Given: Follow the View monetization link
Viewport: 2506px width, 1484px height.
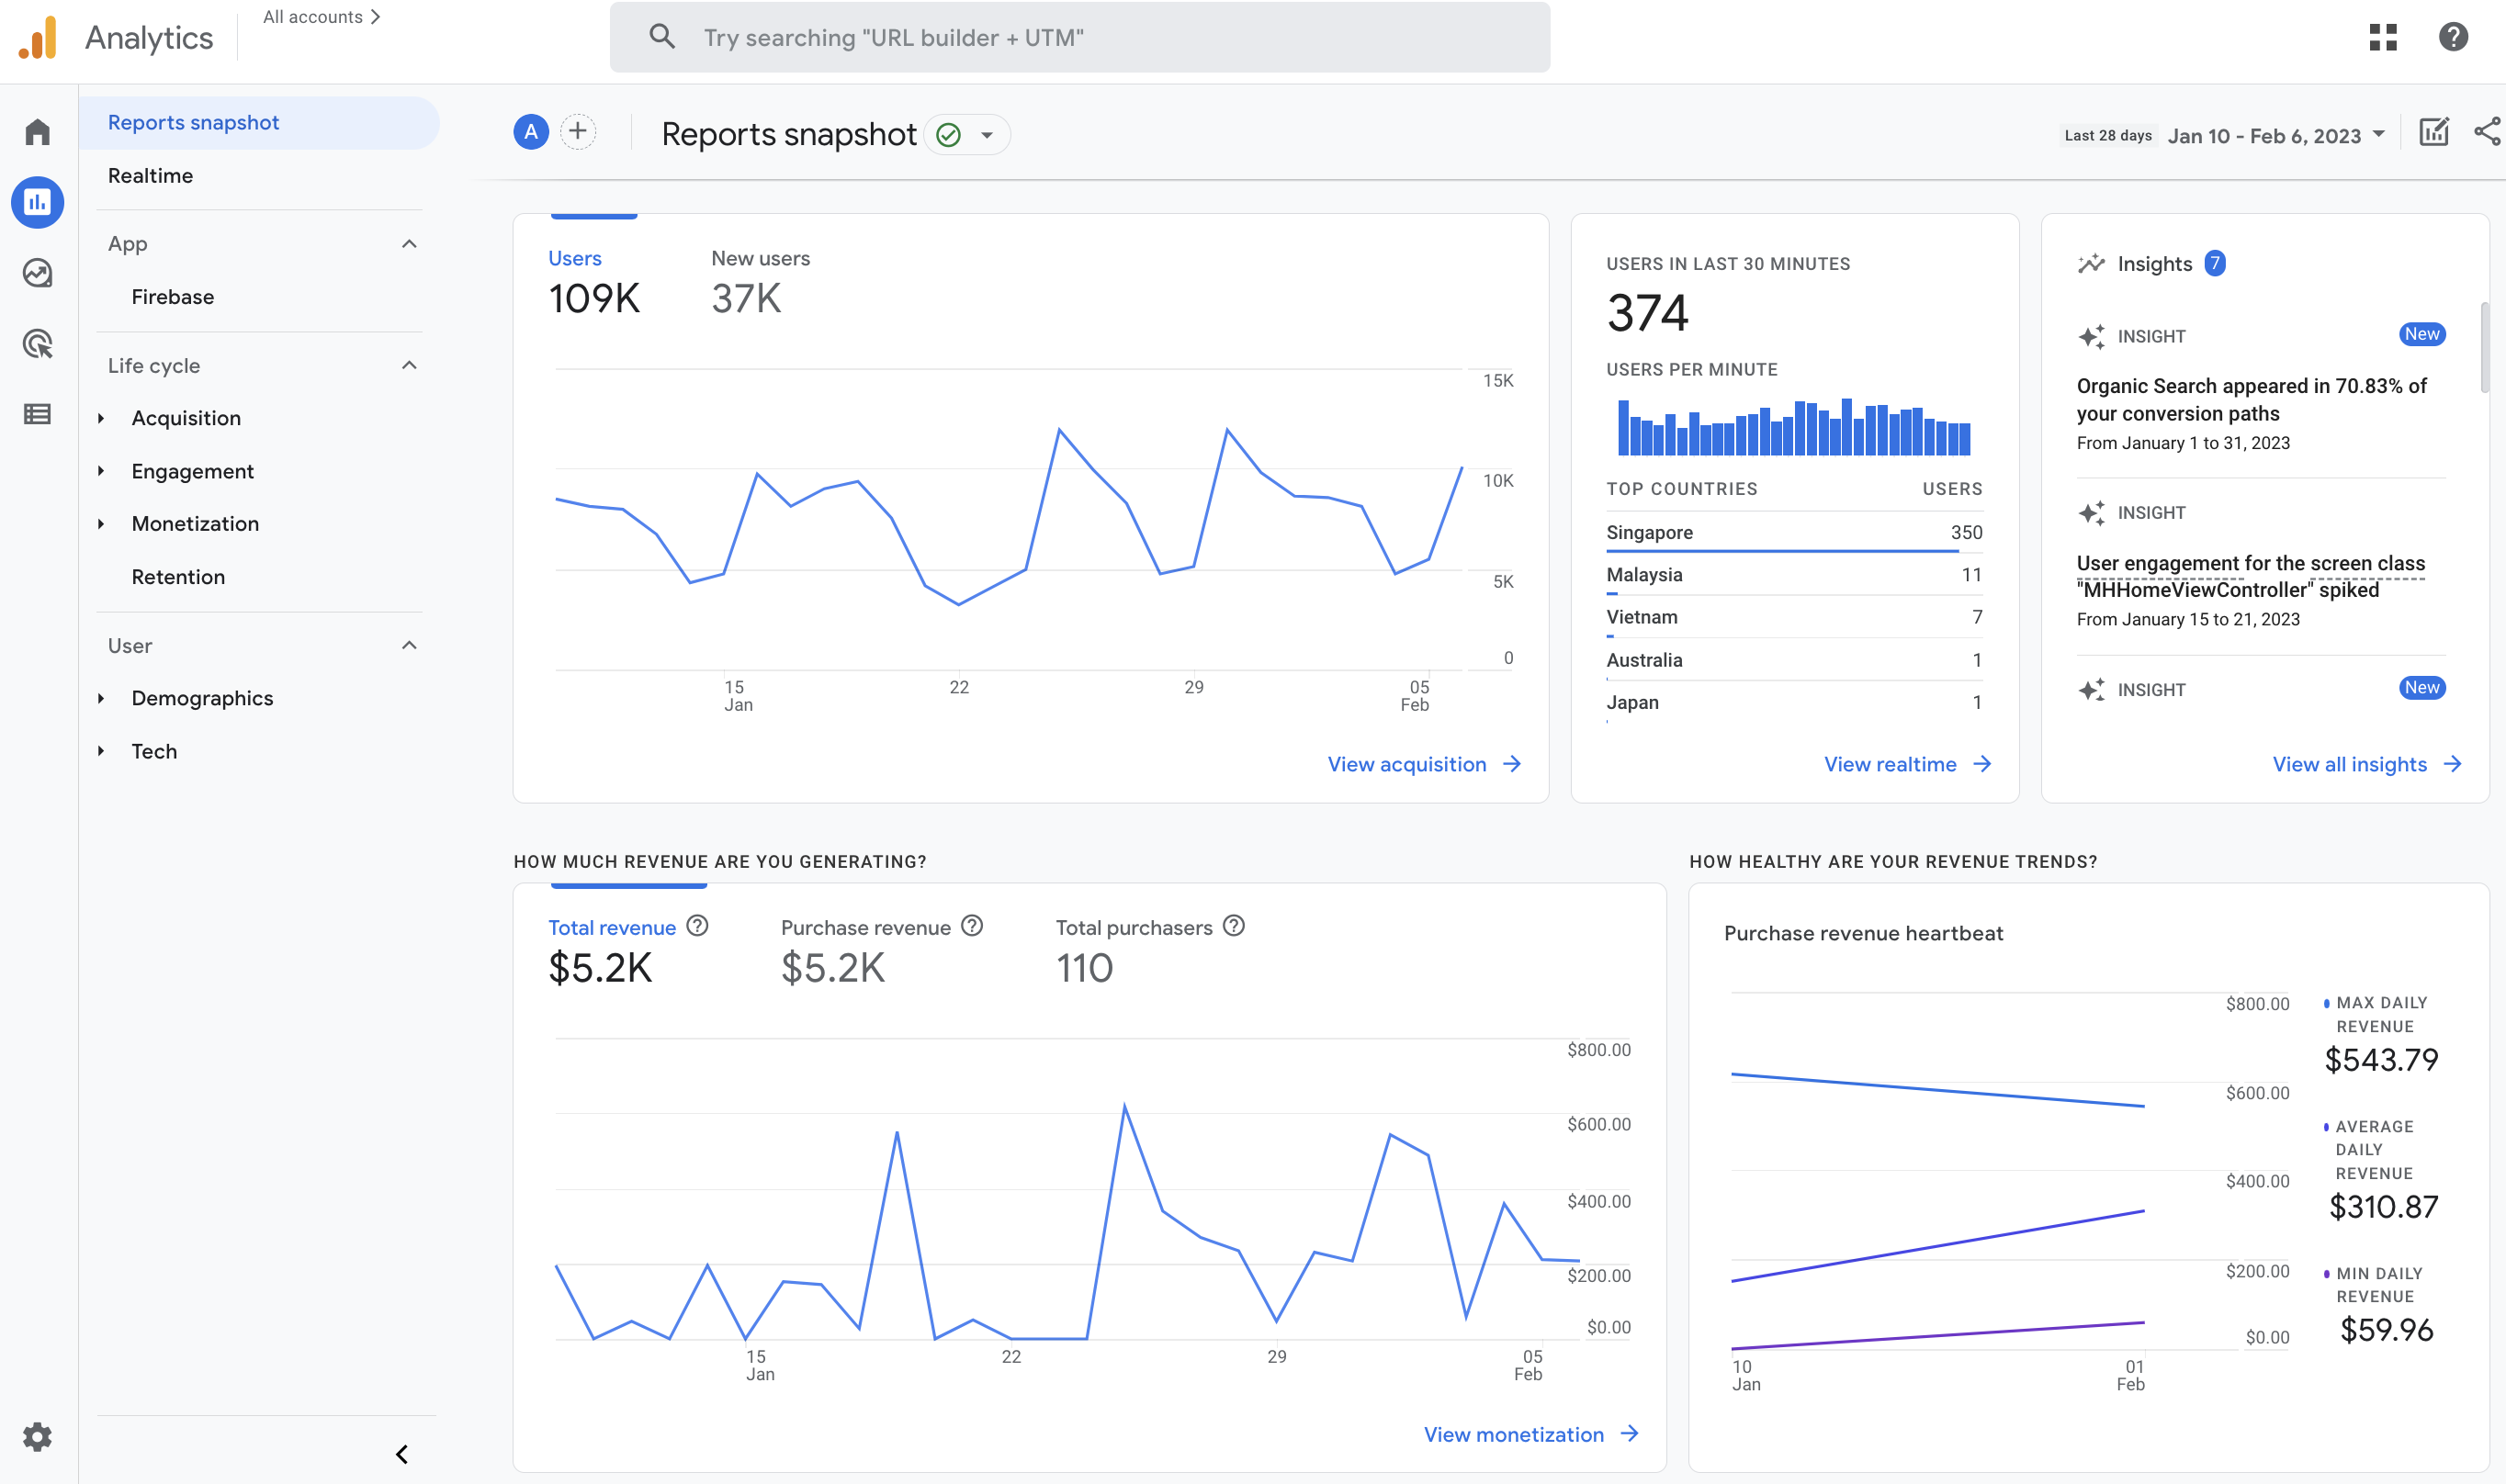Looking at the screenshot, I should (x=1531, y=1434).
